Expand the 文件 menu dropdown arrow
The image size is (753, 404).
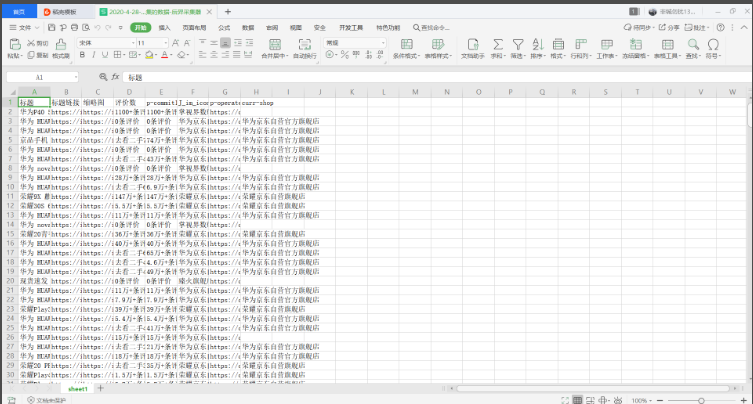(37, 28)
